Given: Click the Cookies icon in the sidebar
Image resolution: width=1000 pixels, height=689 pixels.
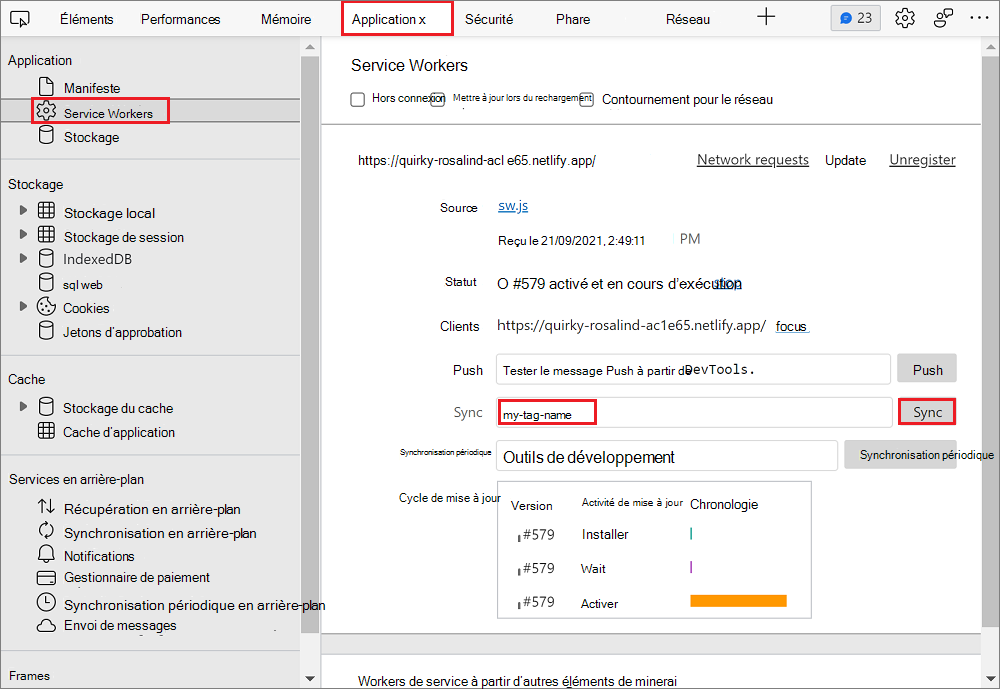Looking at the screenshot, I should coord(45,309).
